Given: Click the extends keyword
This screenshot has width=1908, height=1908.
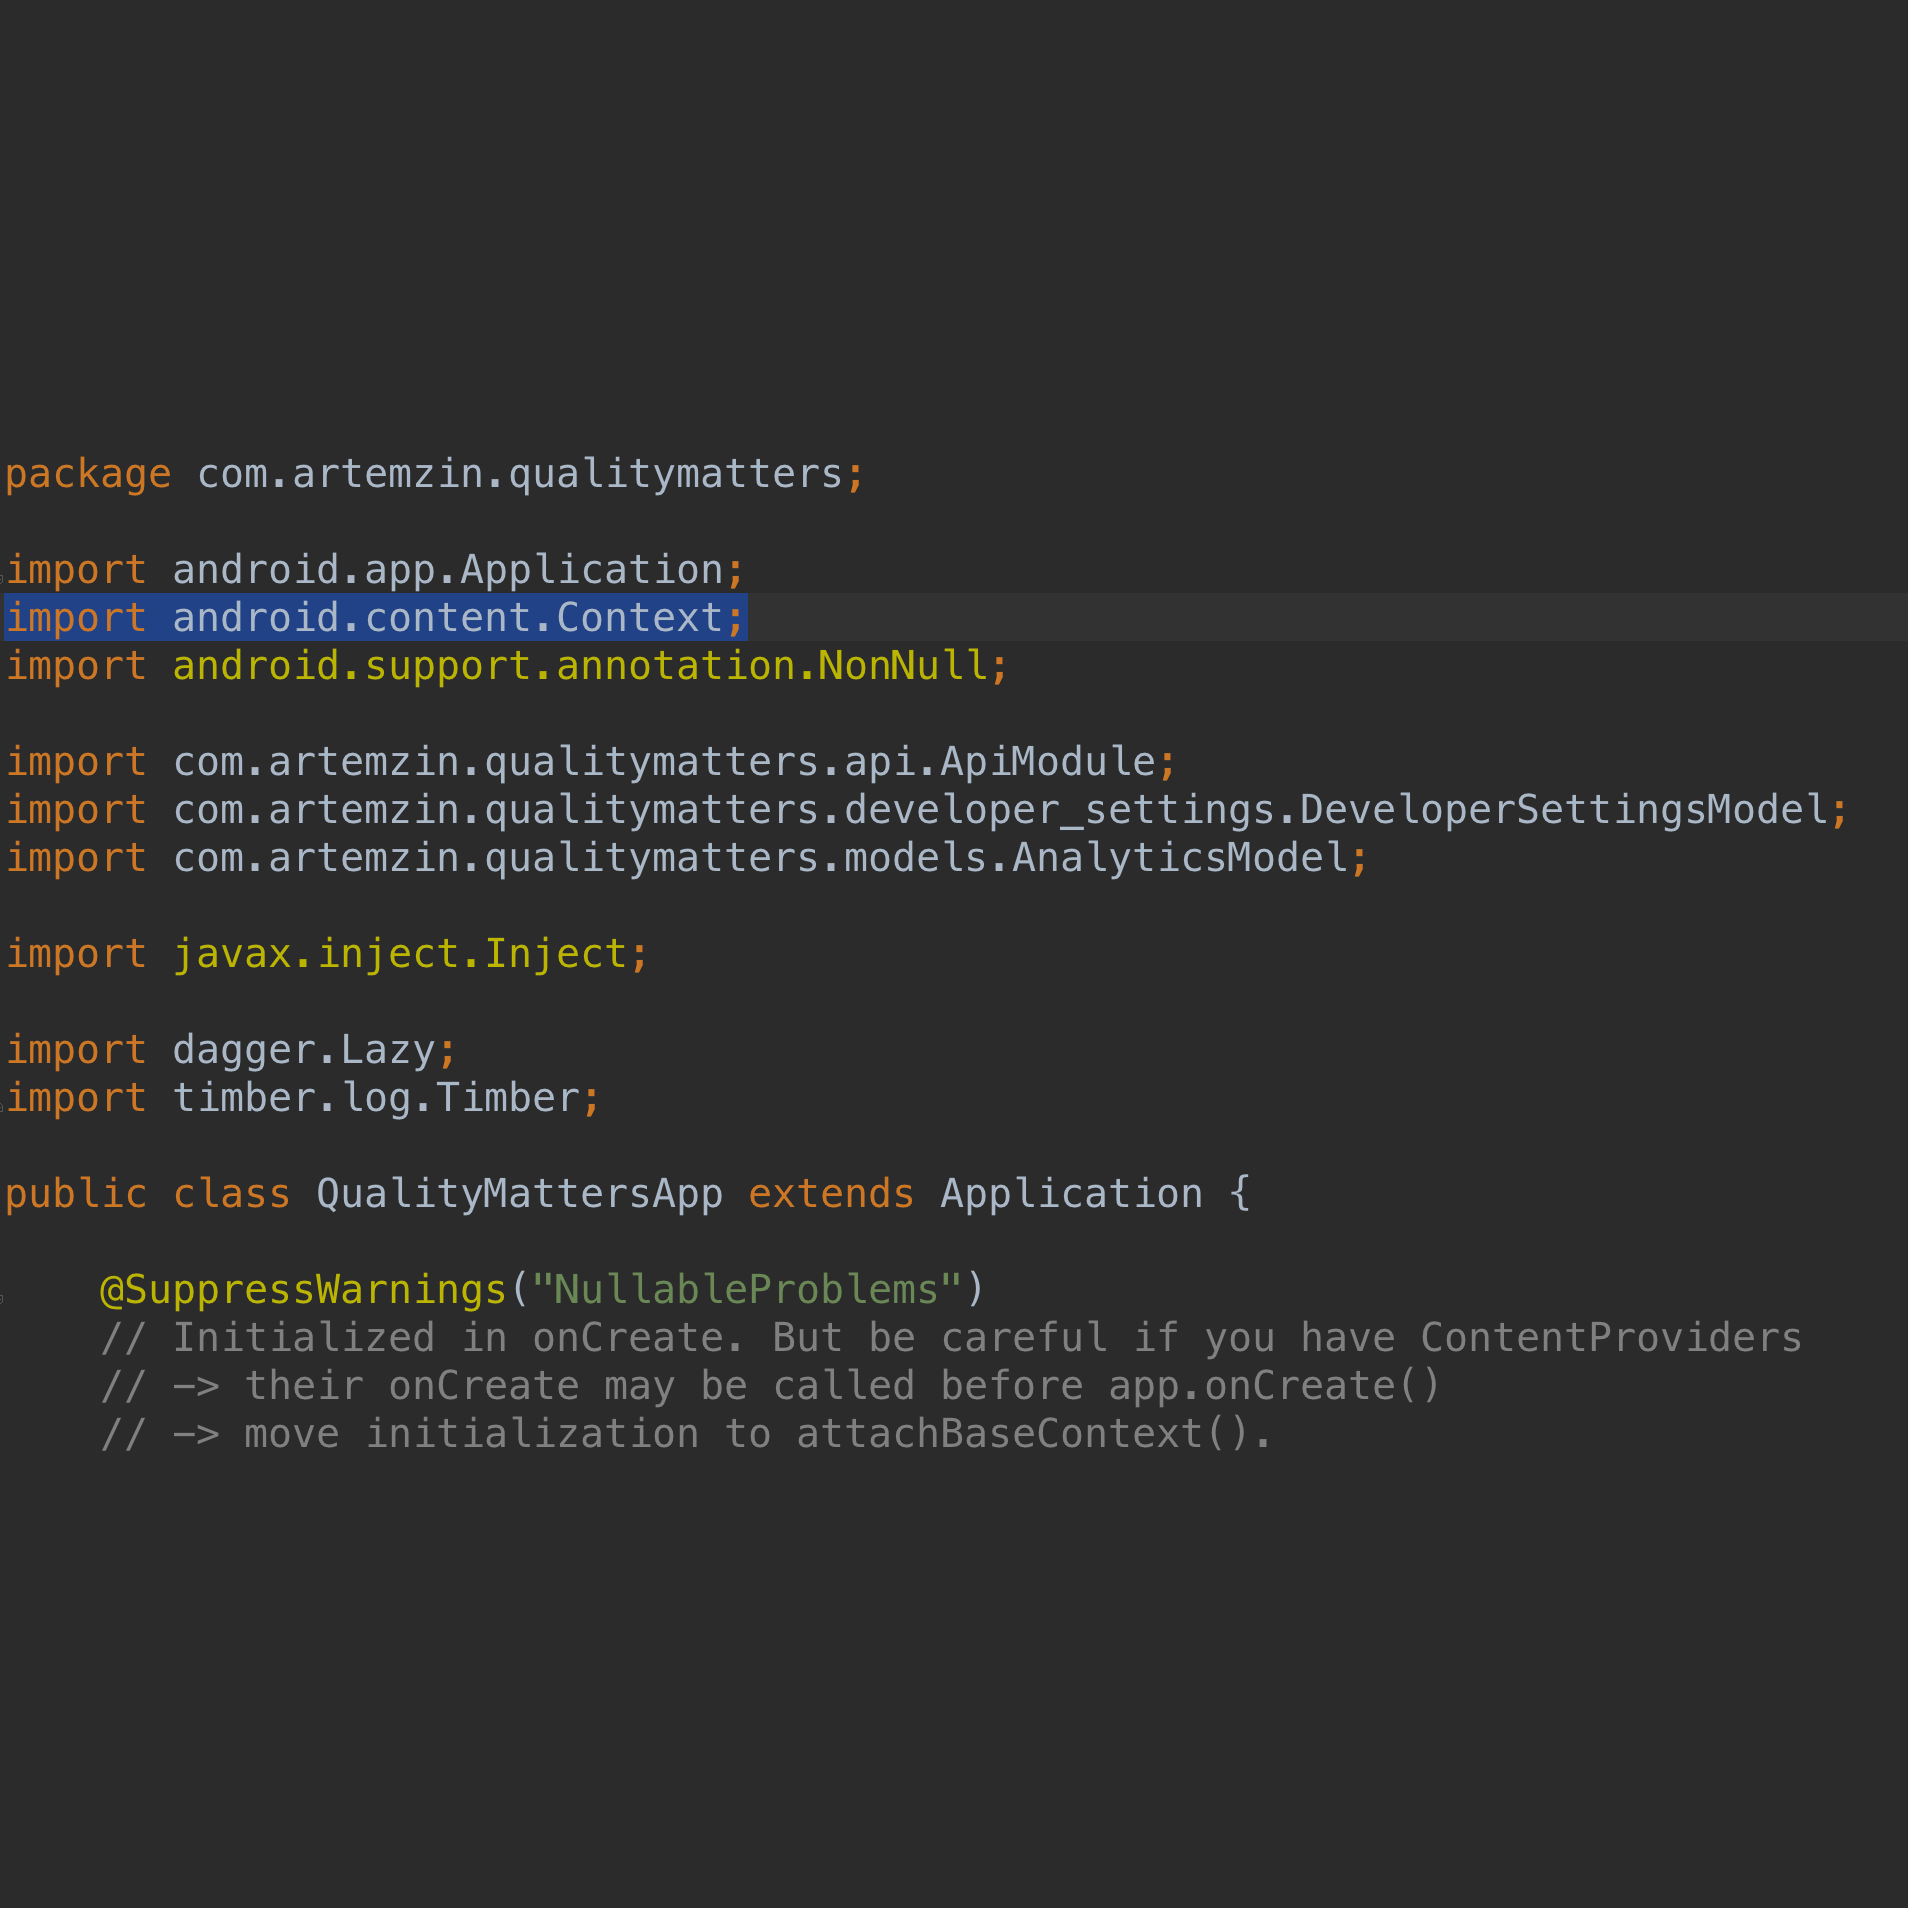Looking at the screenshot, I should coord(830,1193).
